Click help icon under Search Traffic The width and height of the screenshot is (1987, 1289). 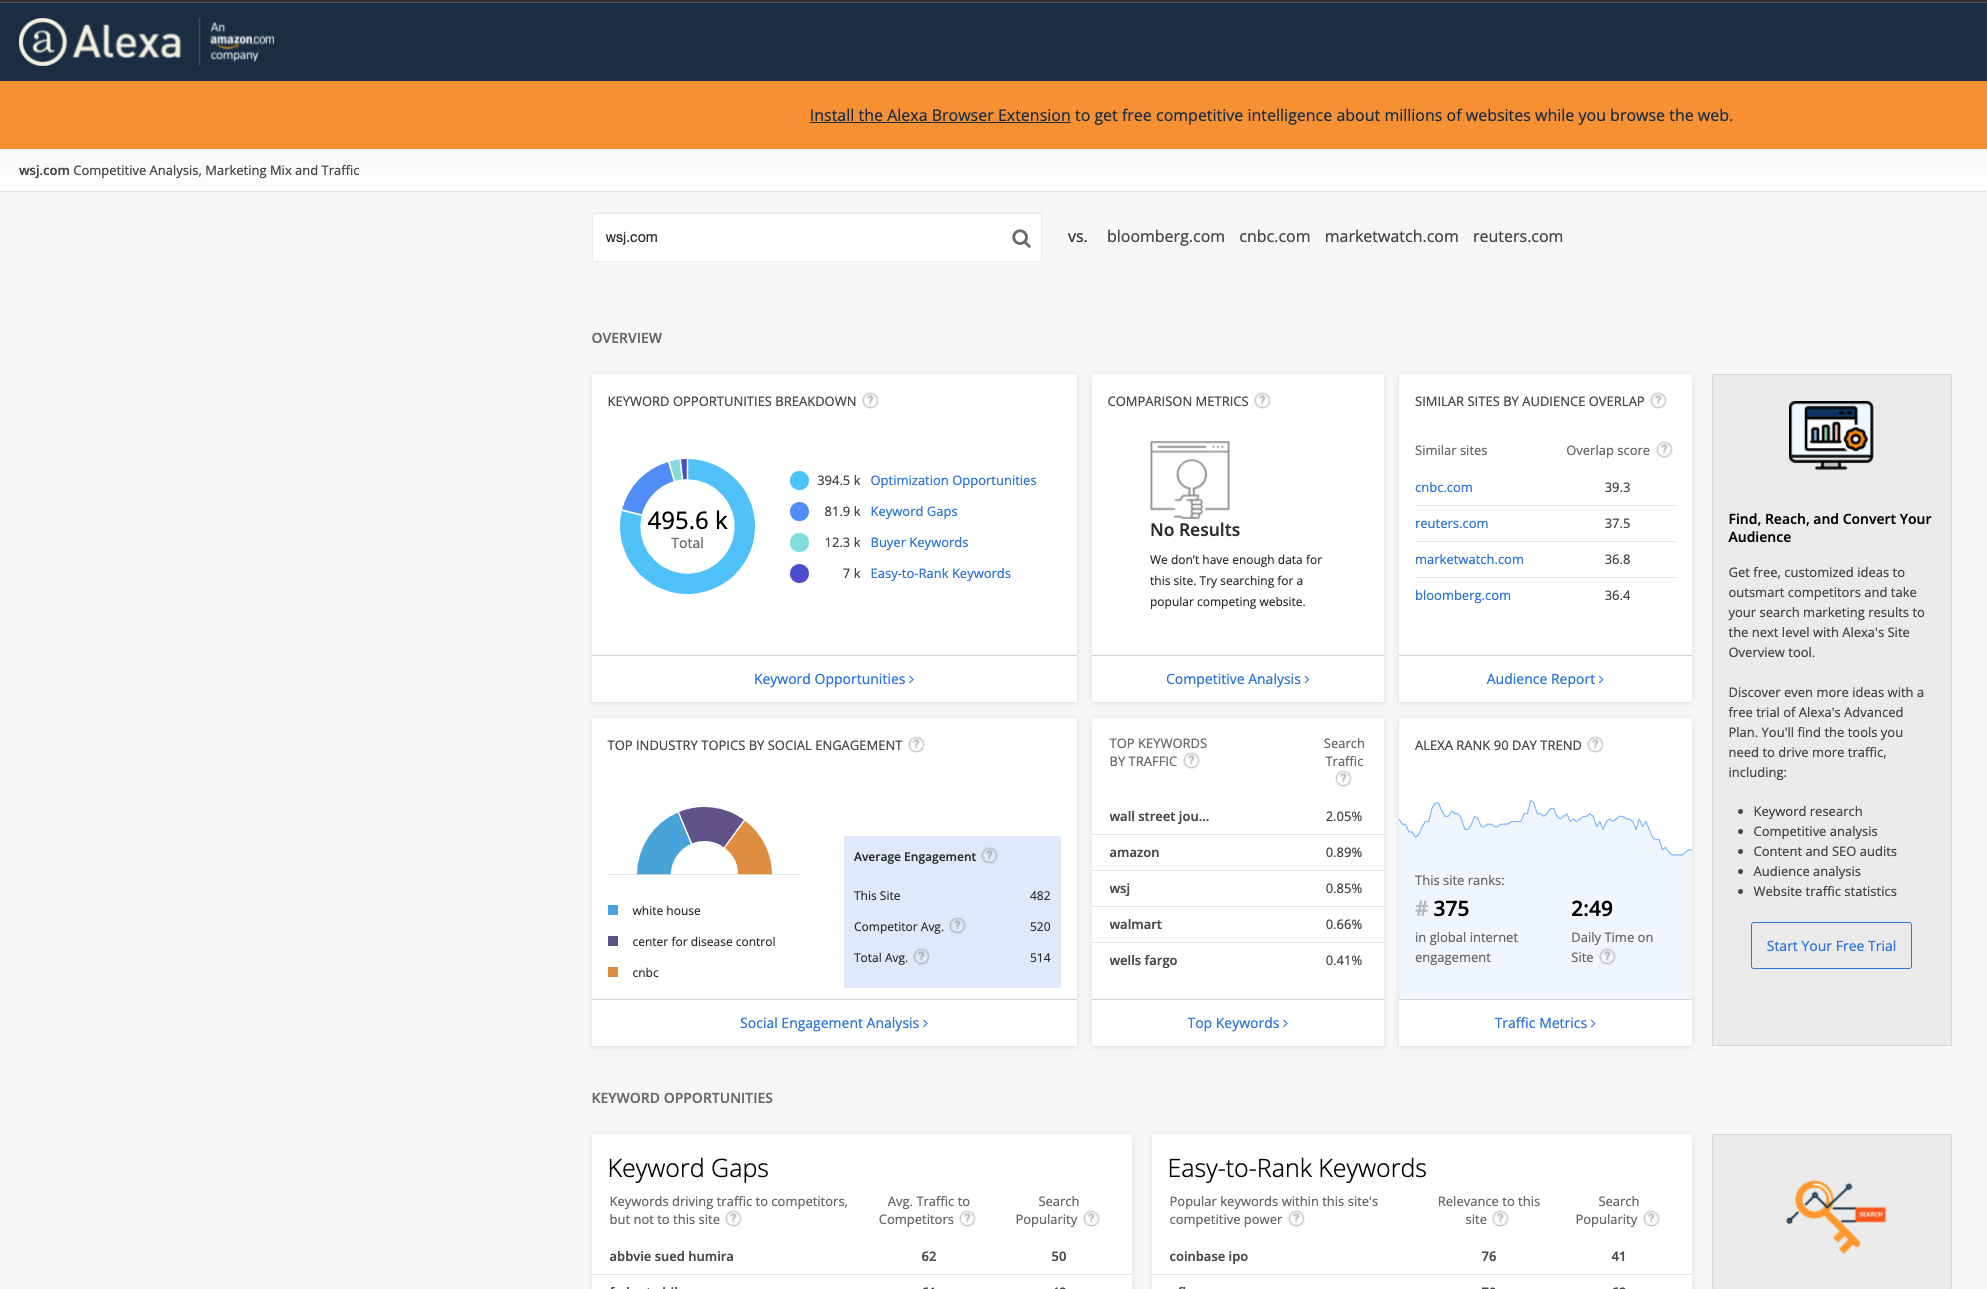point(1344,779)
